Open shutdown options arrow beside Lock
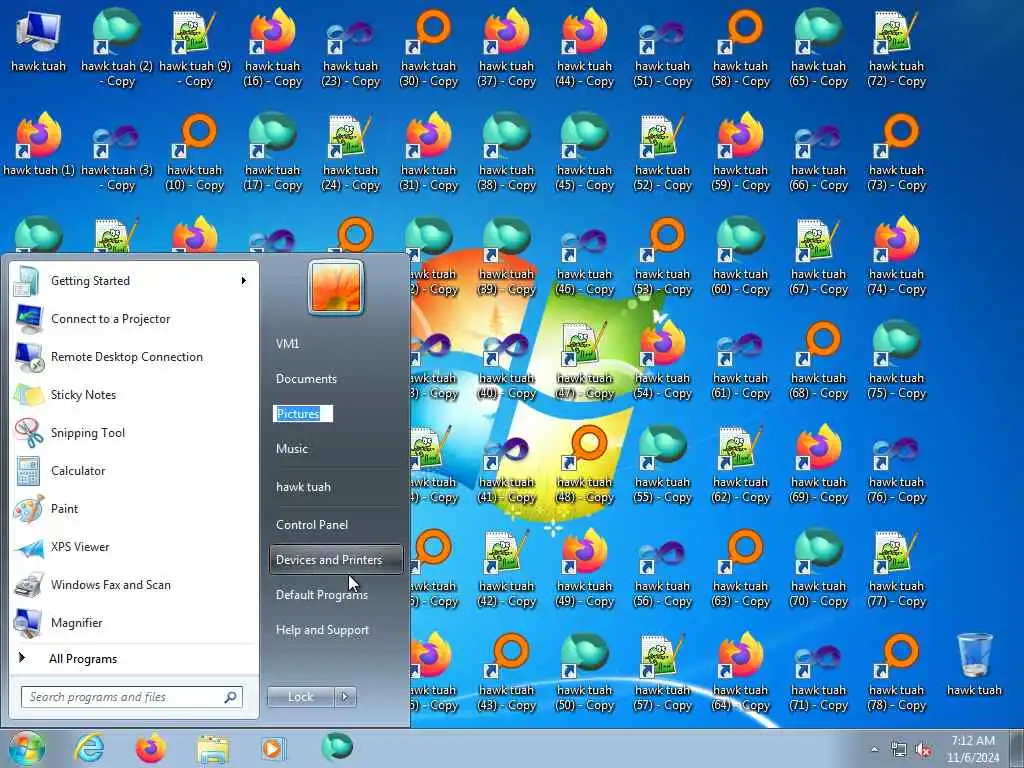The image size is (1024, 768). [345, 697]
